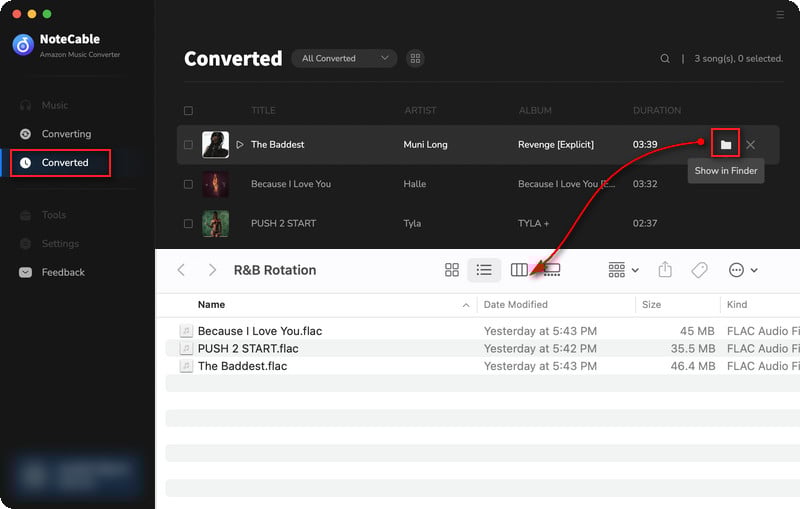Click the yellow minimize window button

[32, 14]
